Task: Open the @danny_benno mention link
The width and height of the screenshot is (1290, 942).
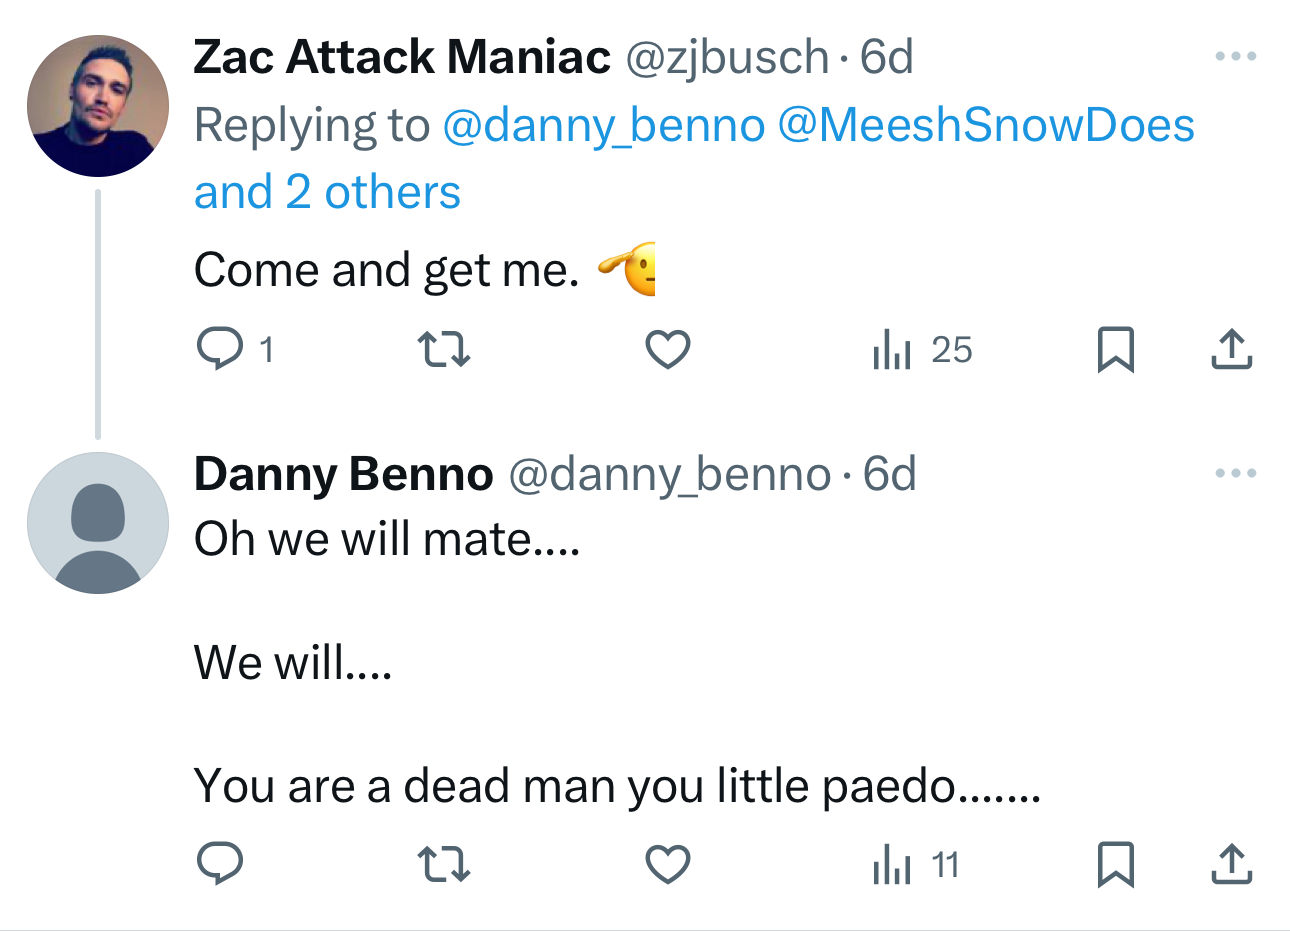Action: (603, 126)
